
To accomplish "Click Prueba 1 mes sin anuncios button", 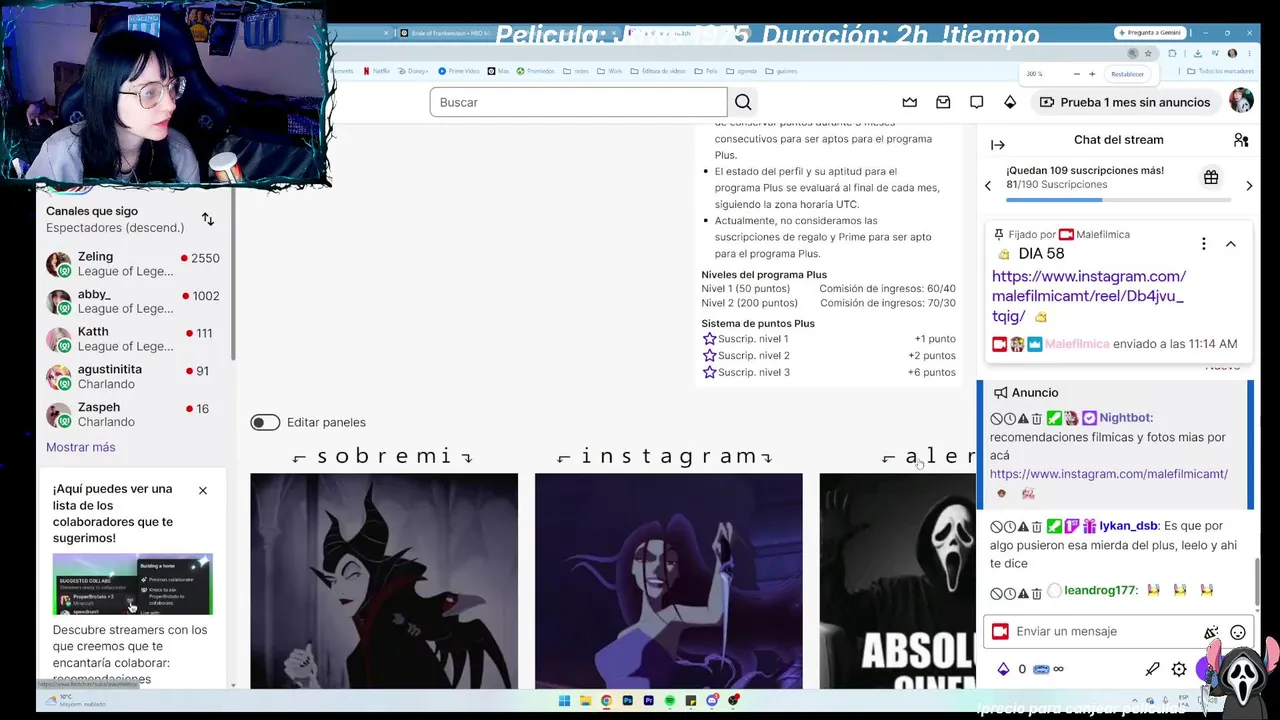I will click(x=1124, y=102).
